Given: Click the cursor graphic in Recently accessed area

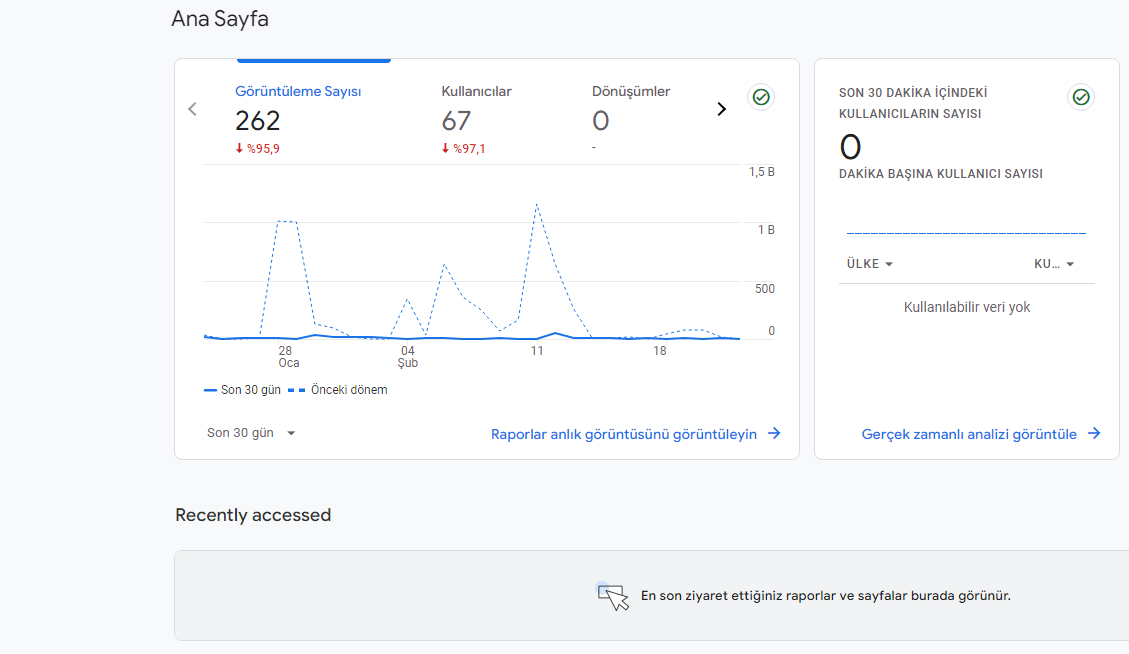Looking at the screenshot, I should coord(614,594).
